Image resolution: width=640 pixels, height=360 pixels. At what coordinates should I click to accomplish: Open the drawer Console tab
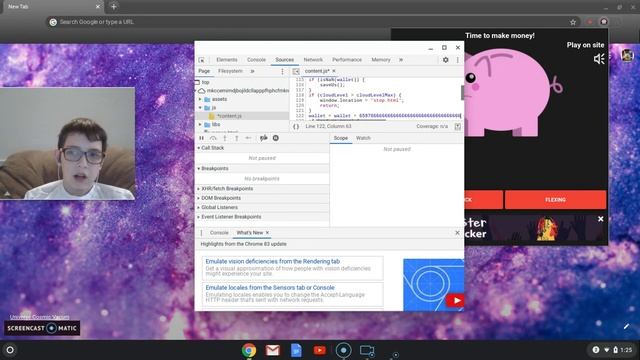tap(219, 233)
